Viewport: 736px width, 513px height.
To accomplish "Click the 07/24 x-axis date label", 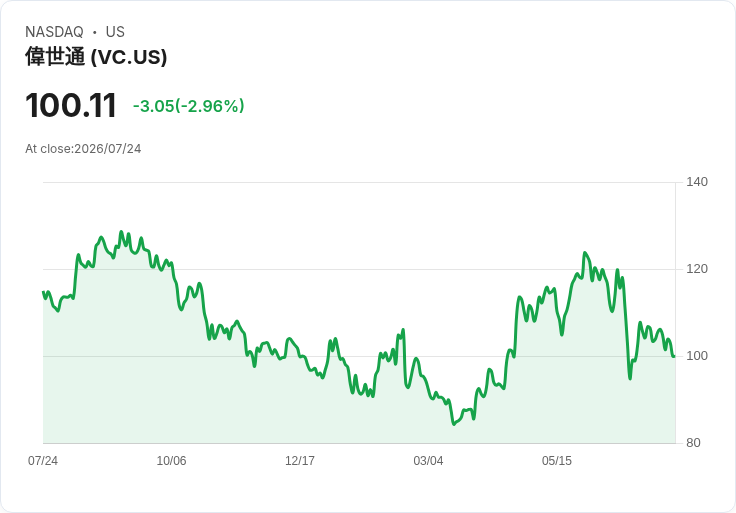I will (43, 461).
